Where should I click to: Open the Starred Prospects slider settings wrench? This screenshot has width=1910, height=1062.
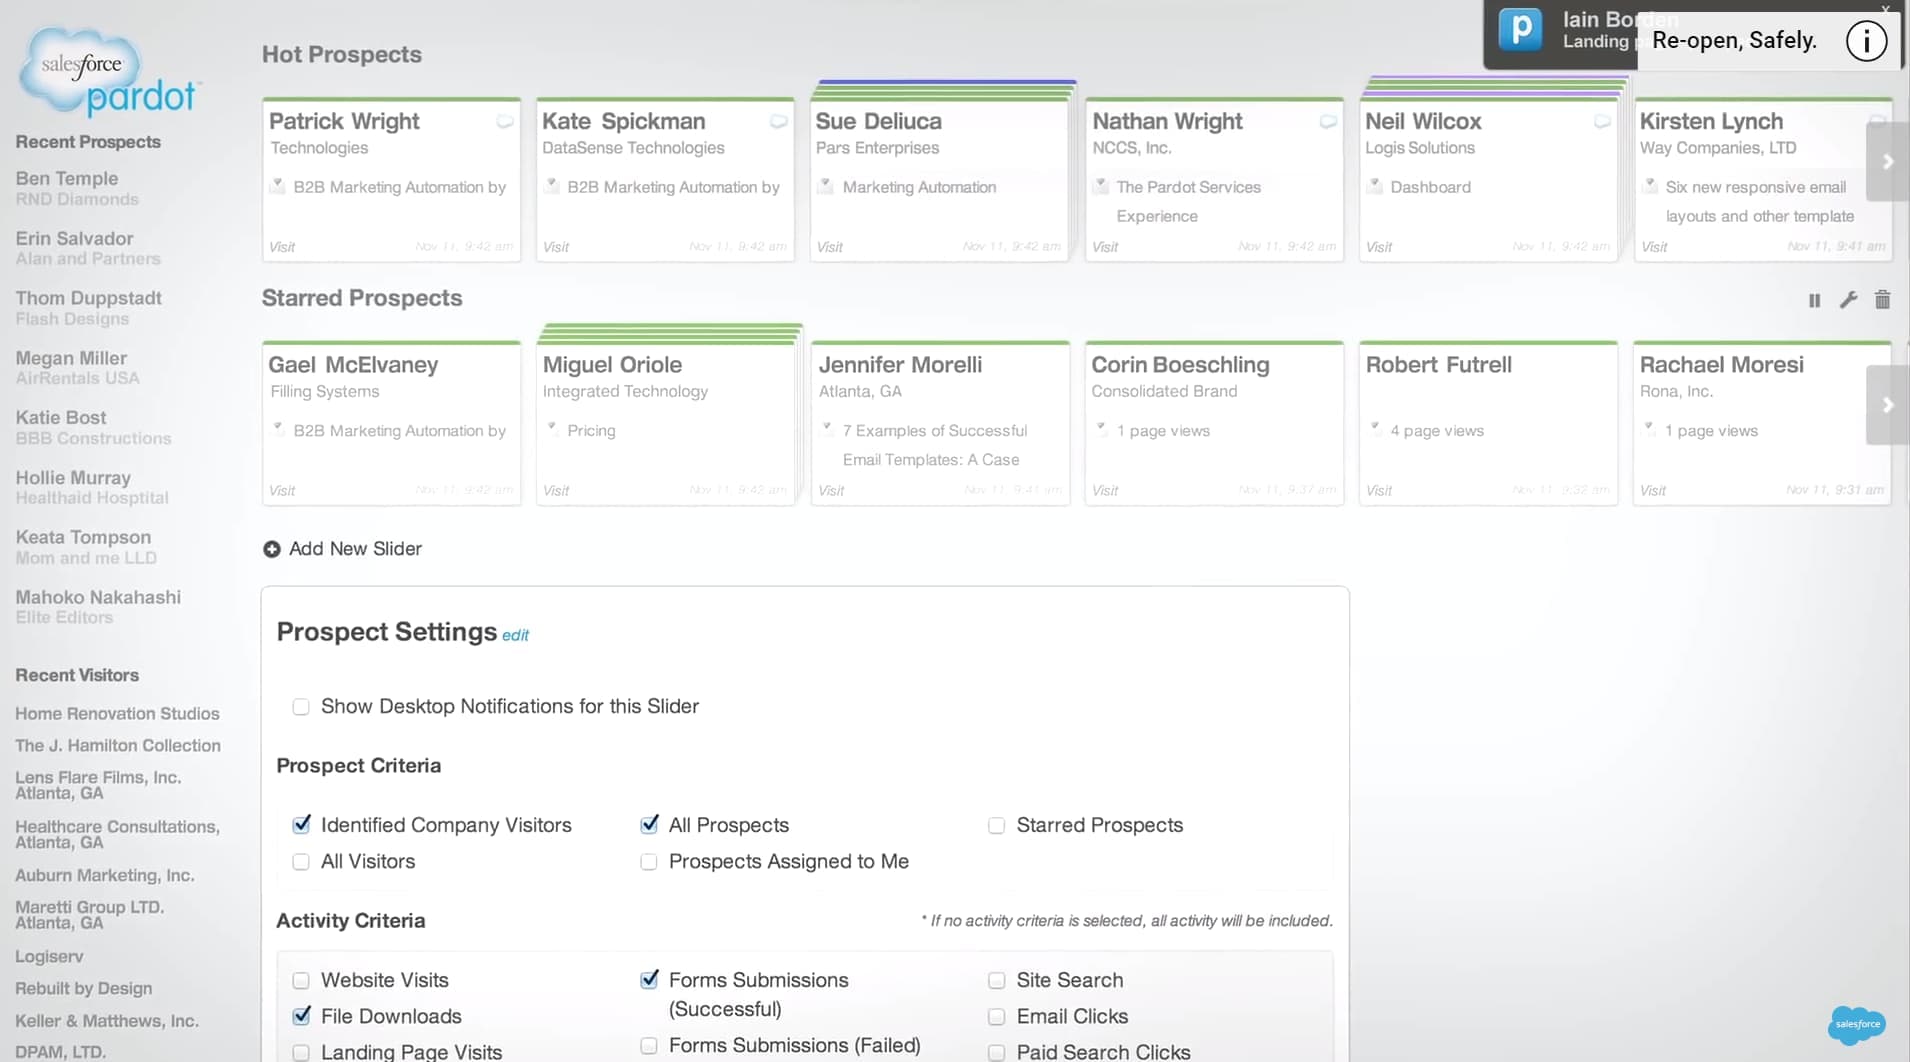(1849, 300)
